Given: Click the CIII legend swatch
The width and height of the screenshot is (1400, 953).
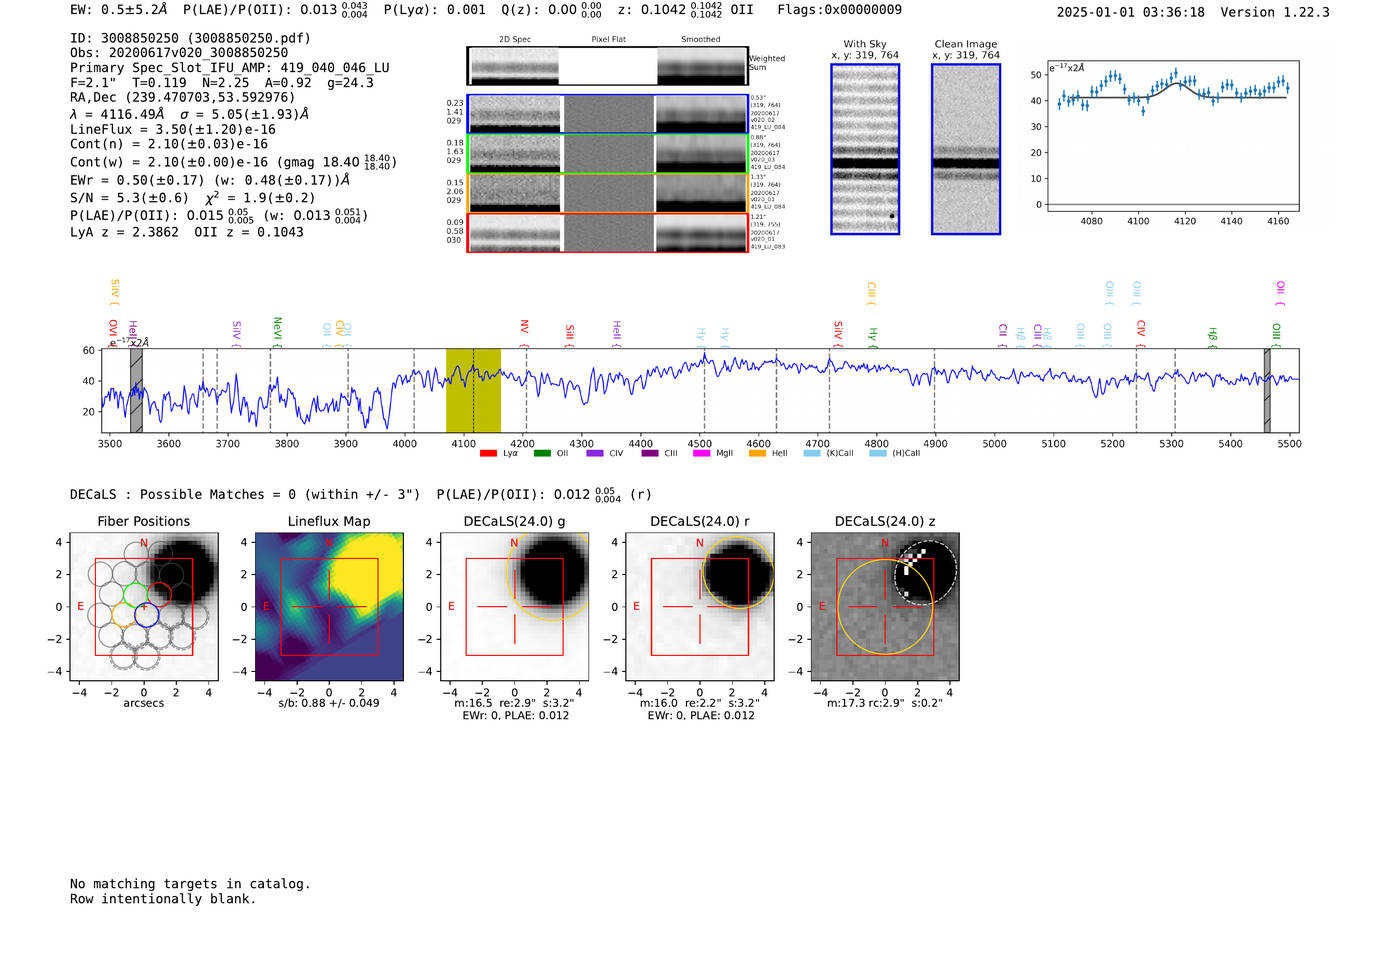Looking at the screenshot, I should click(650, 453).
